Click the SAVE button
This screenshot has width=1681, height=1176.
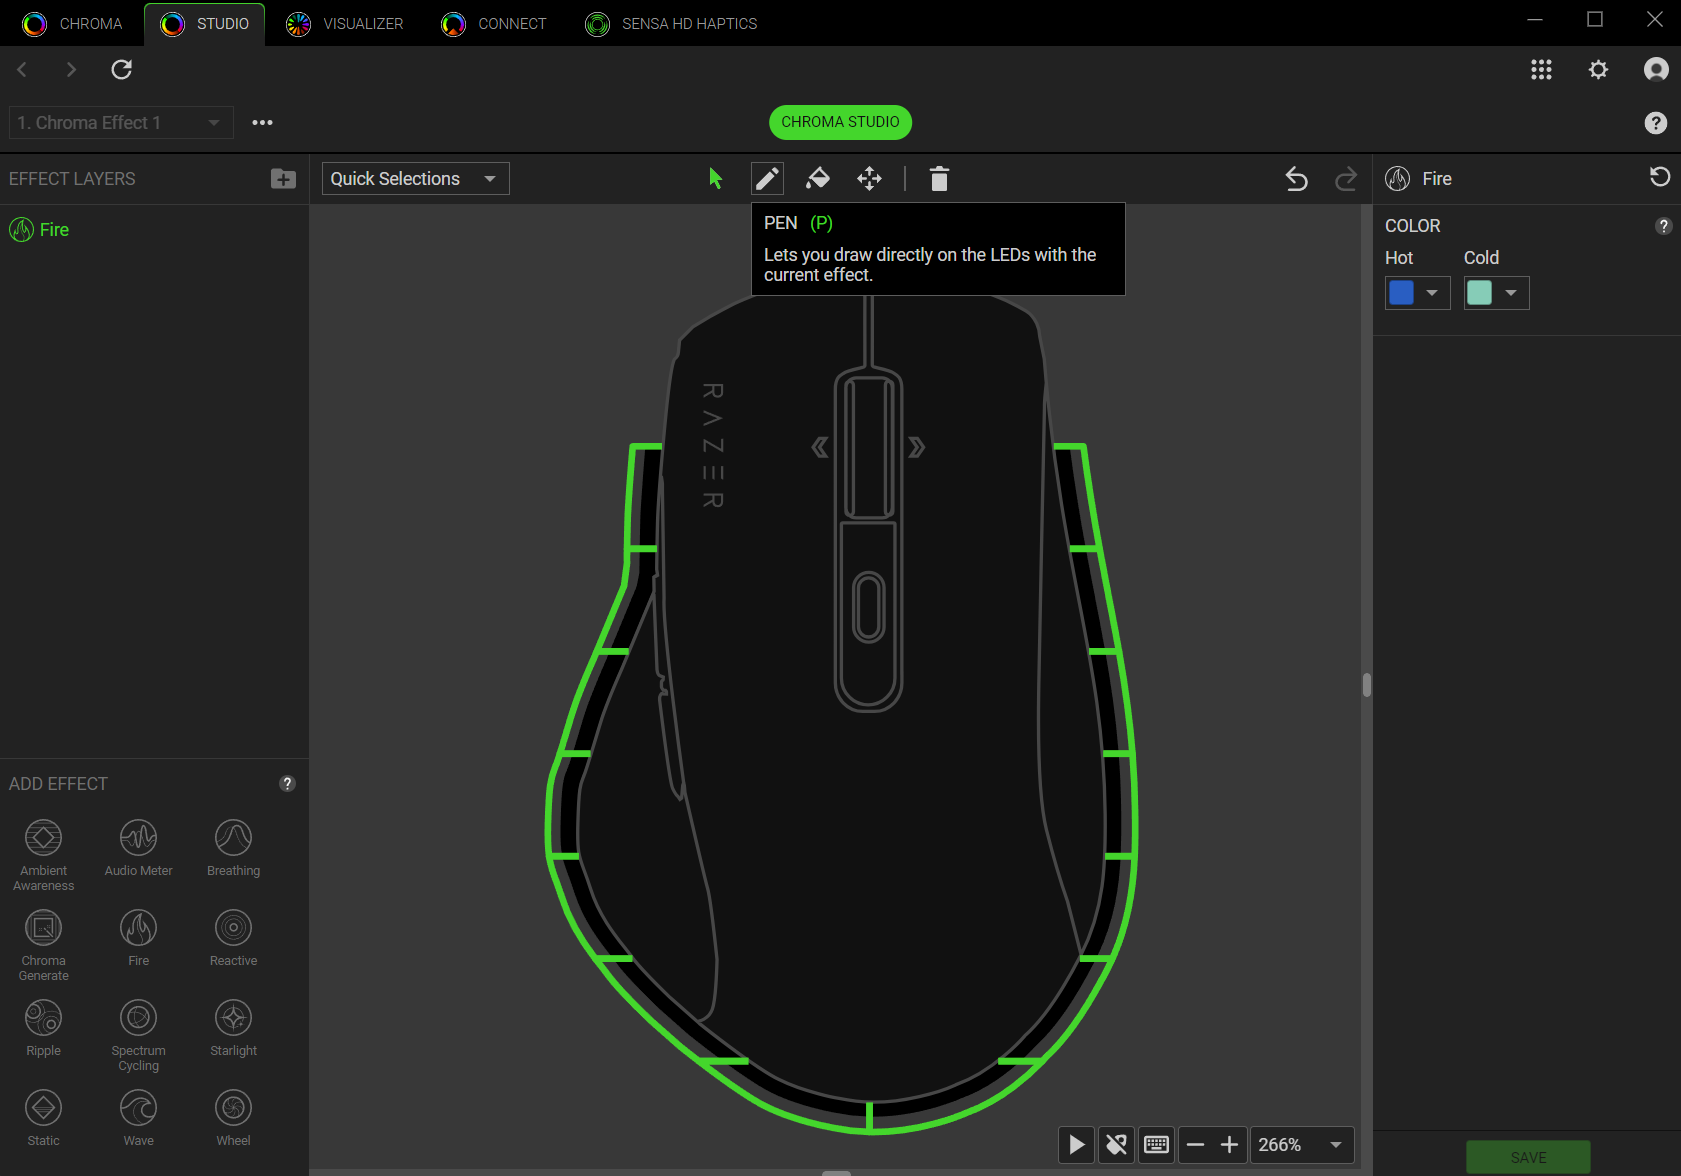coord(1528,1157)
